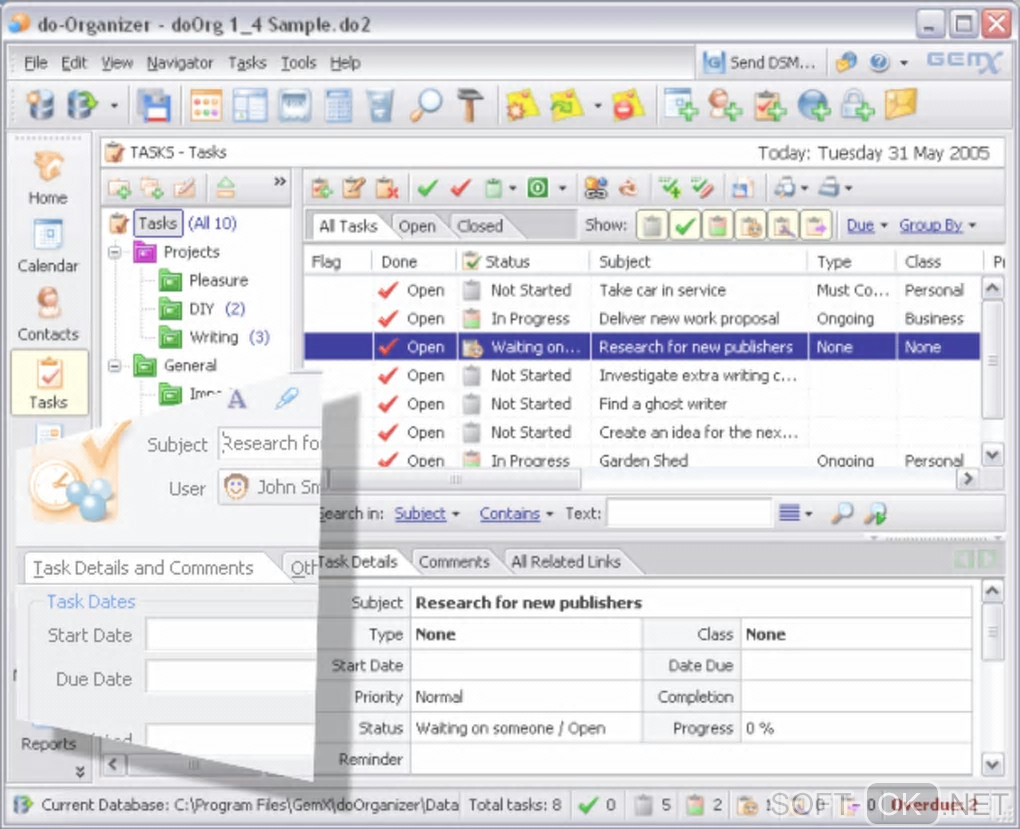
Task: Click the calculator toolbar icon
Action: coord(338,105)
